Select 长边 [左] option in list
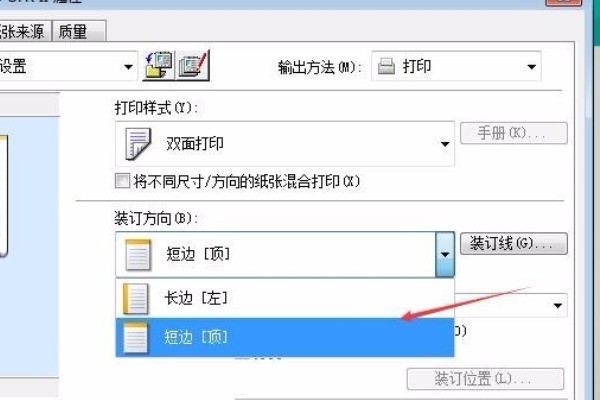Image resolution: width=600 pixels, height=400 pixels. [285, 298]
